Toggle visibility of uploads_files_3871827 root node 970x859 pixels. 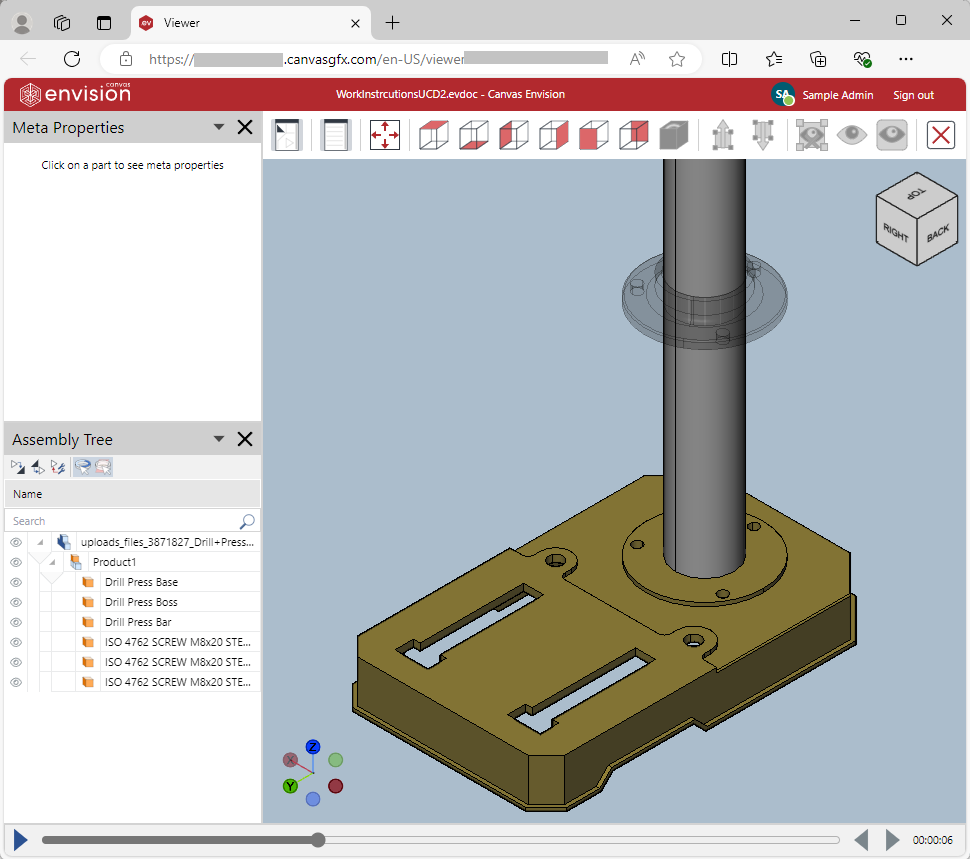point(16,542)
